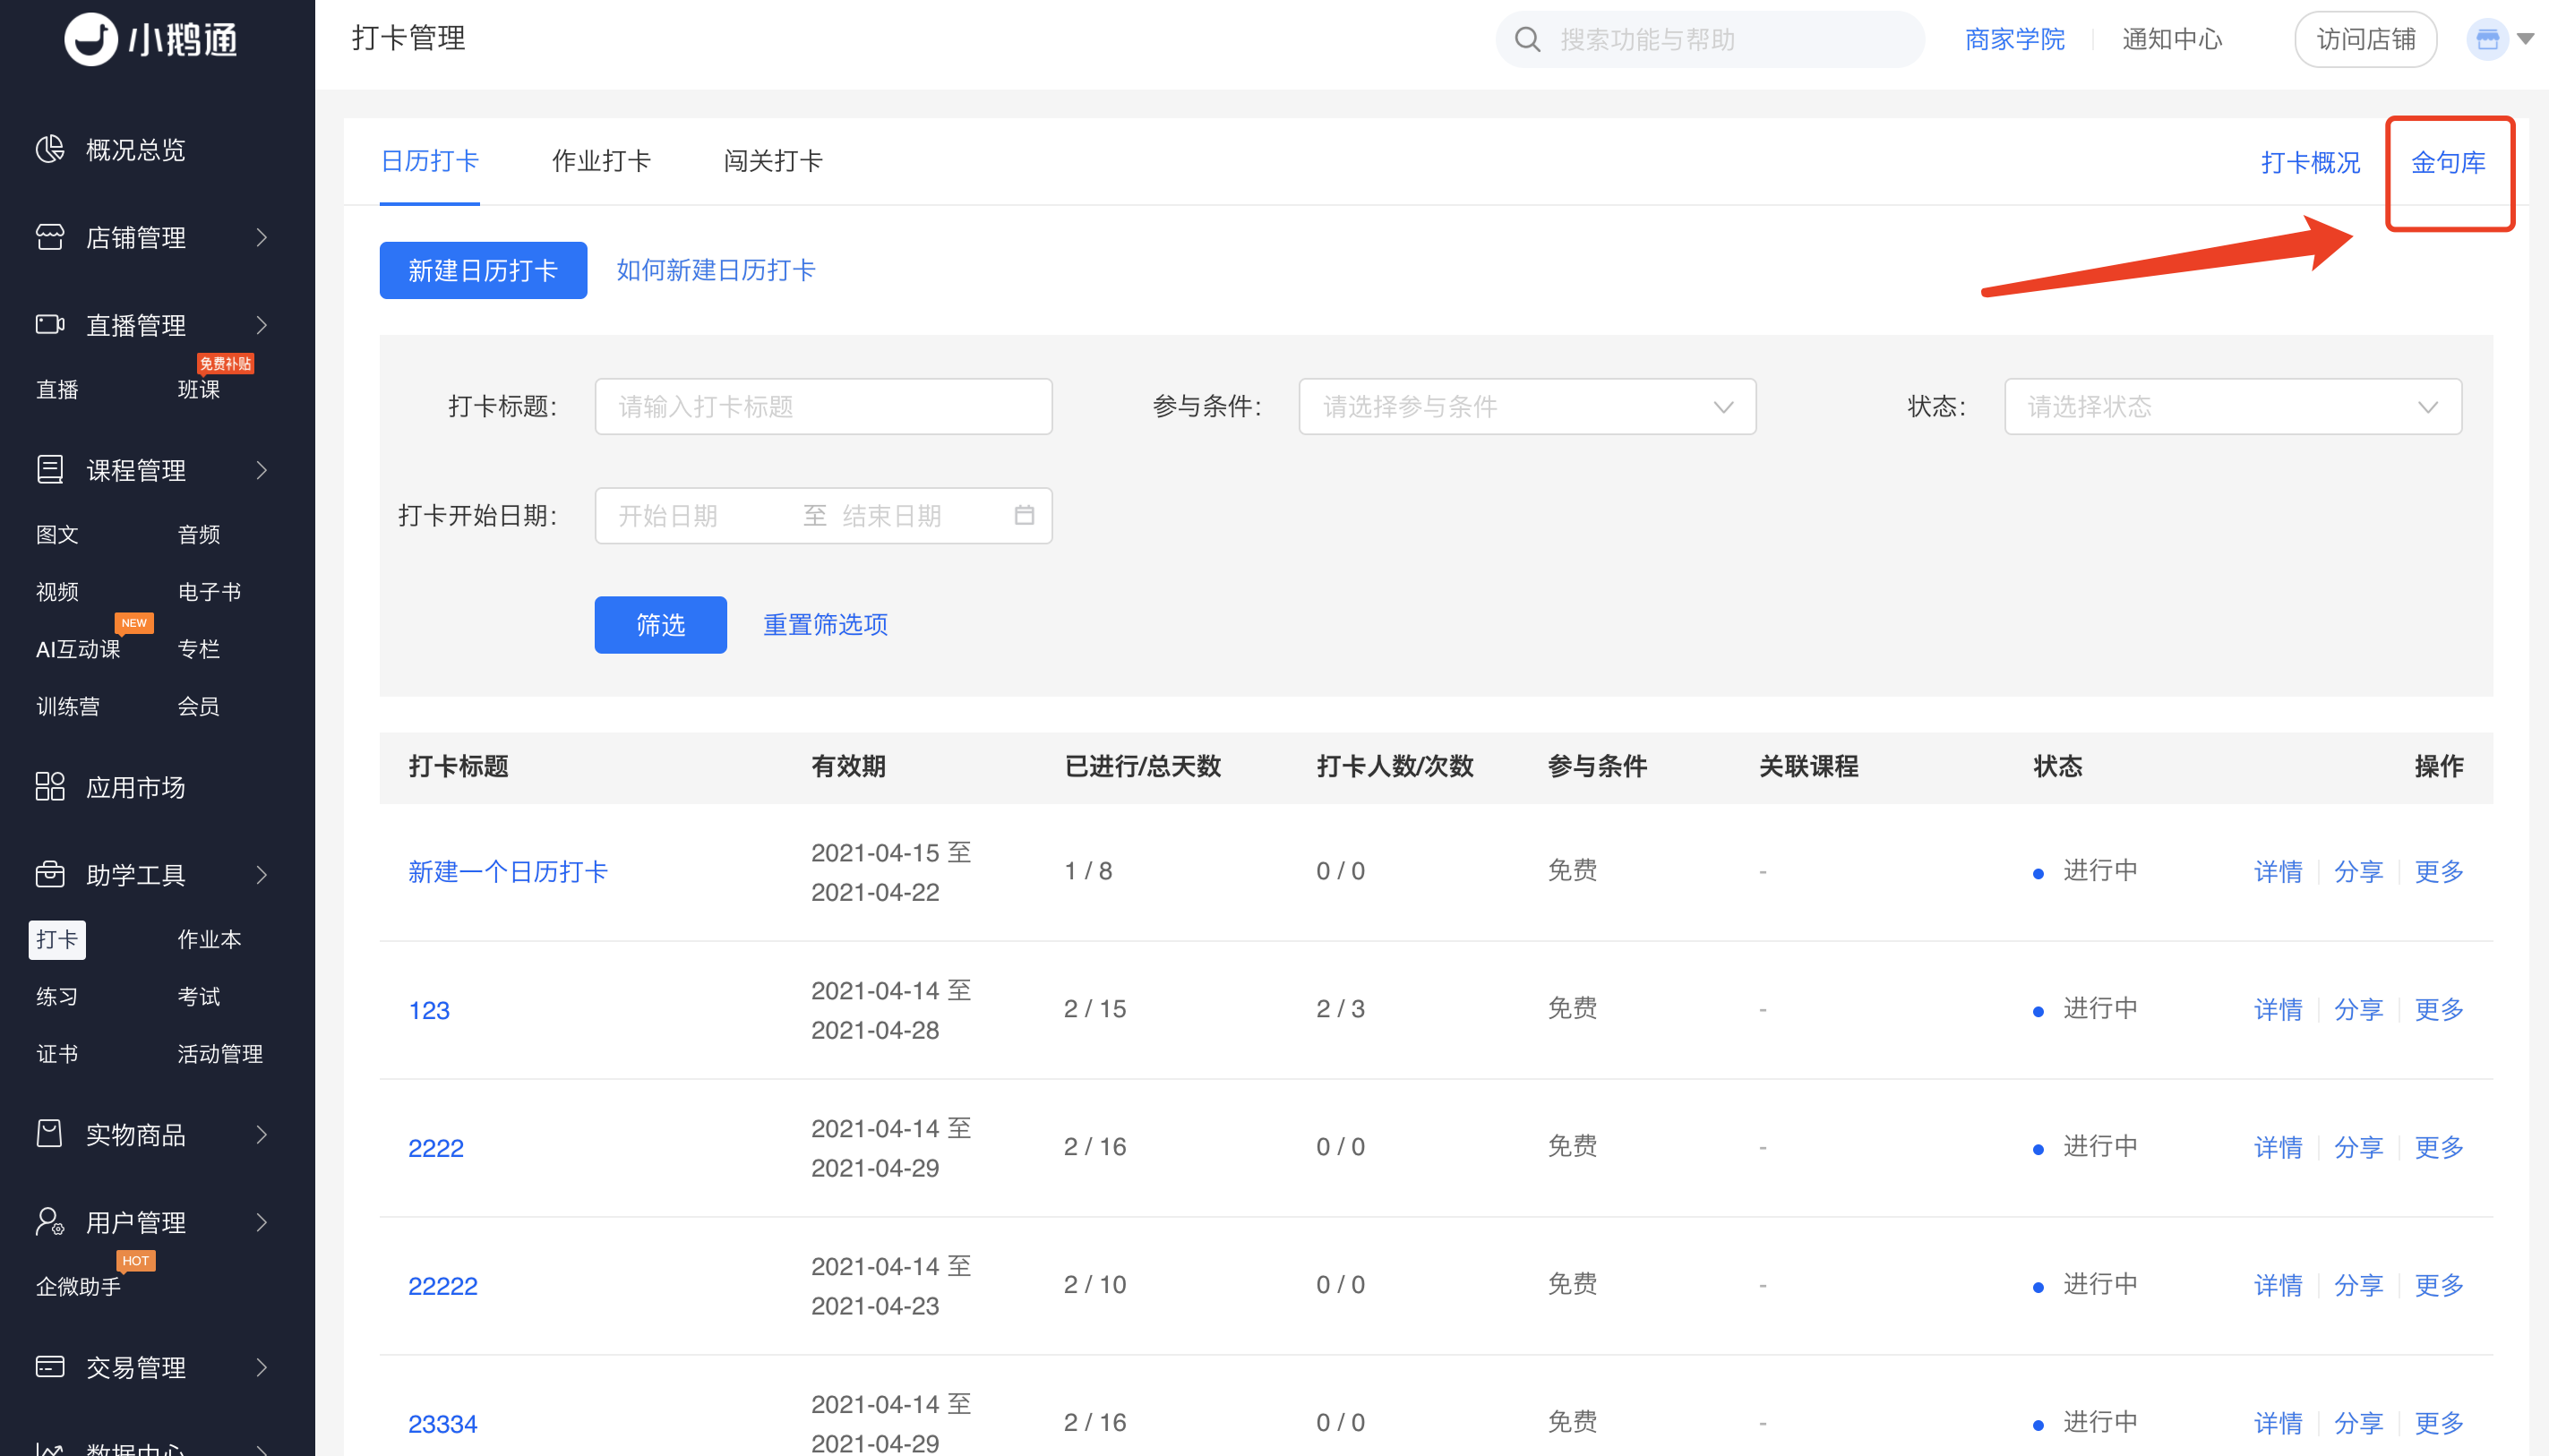
Task: Select 班课 in sidebar
Action: click(198, 389)
